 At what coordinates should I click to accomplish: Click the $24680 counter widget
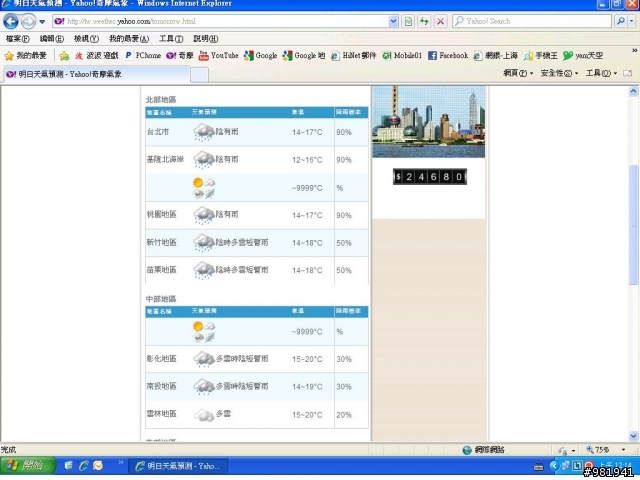coord(429,176)
